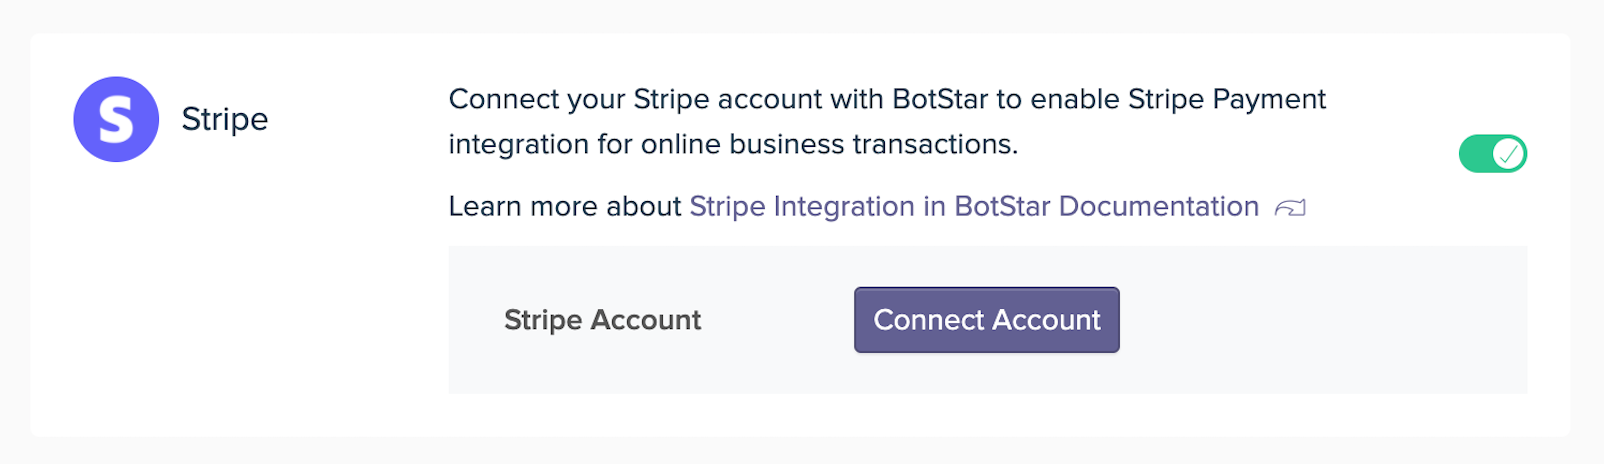Disable the Stripe integration toggle
Screen dimensions: 1604x464
click(x=1493, y=154)
